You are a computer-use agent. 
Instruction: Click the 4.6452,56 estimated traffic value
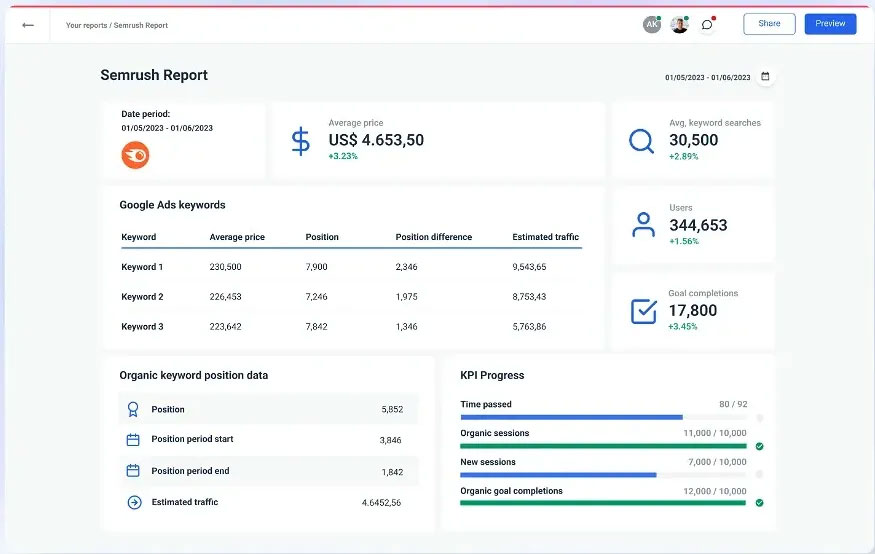[x=381, y=503]
